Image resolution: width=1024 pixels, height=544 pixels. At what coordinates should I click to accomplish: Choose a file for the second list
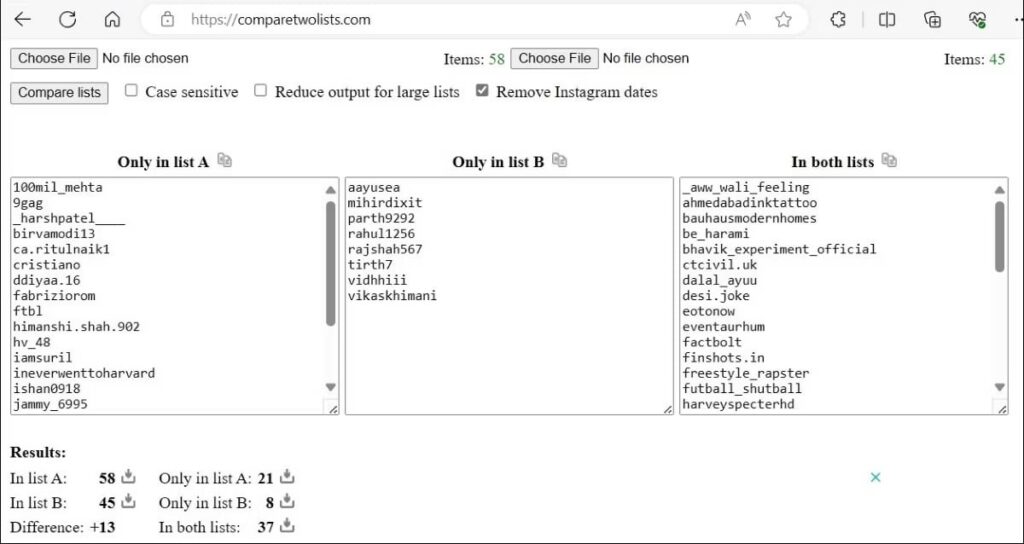tap(554, 58)
